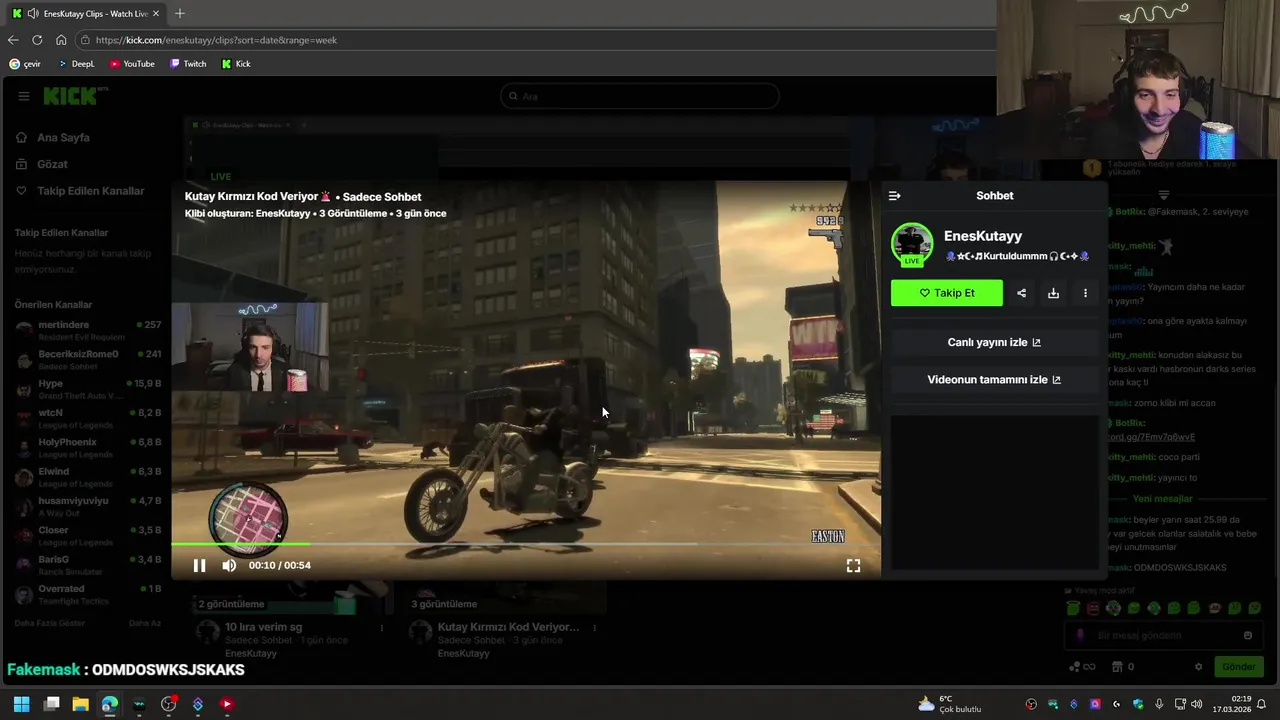Open the Twitch bookmark
The image size is (1280, 720).
188,64
